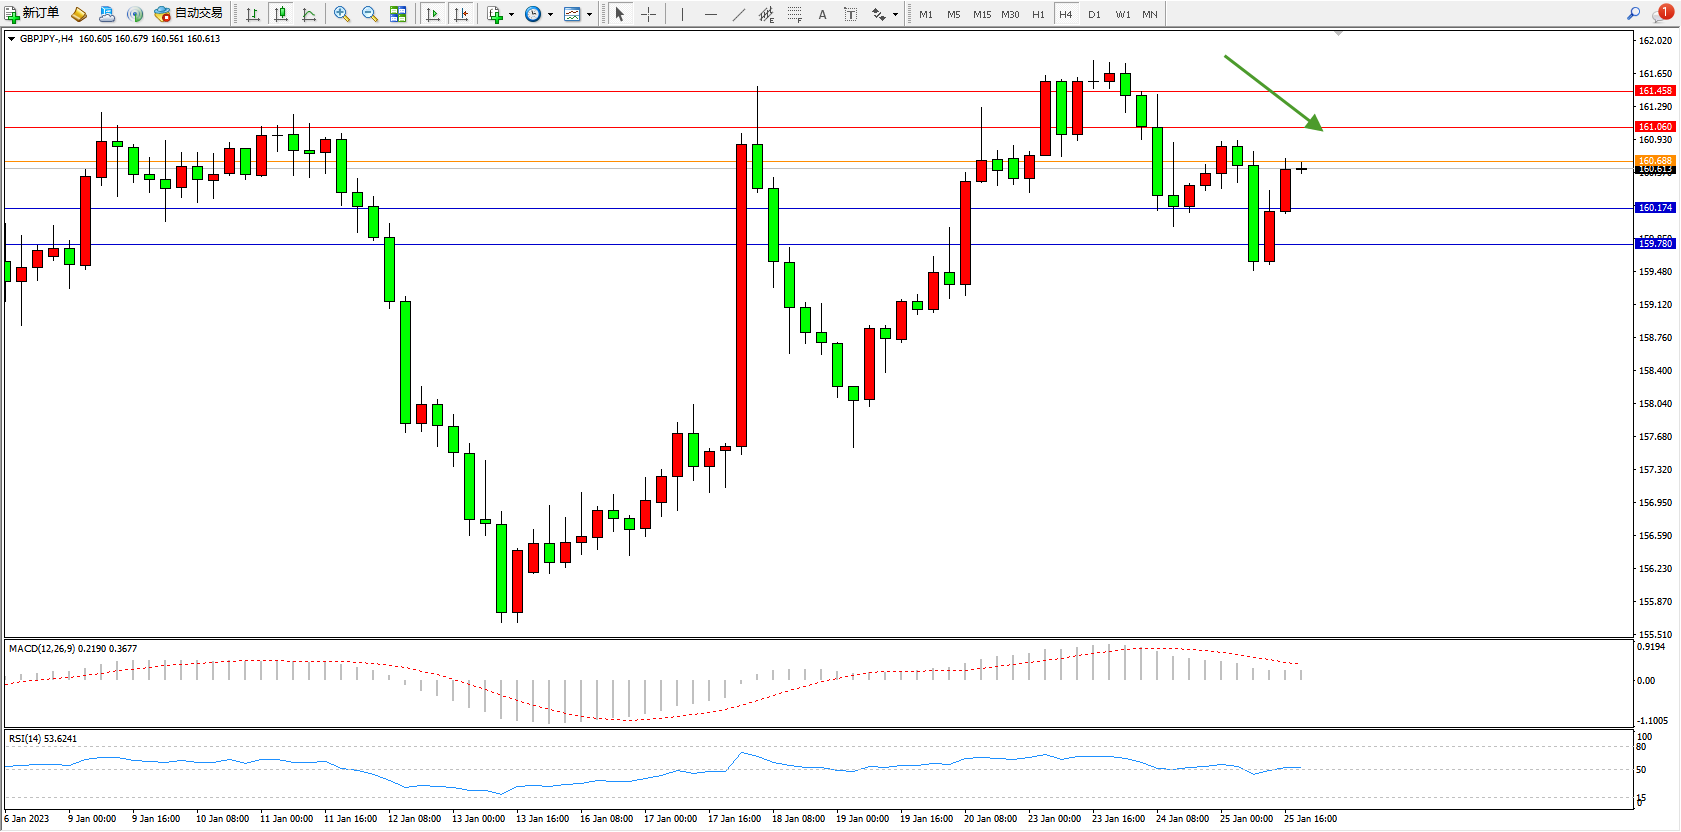Click the Zoom In magnifier icon
Viewport: 1681px width, 832px height.
coord(342,14)
